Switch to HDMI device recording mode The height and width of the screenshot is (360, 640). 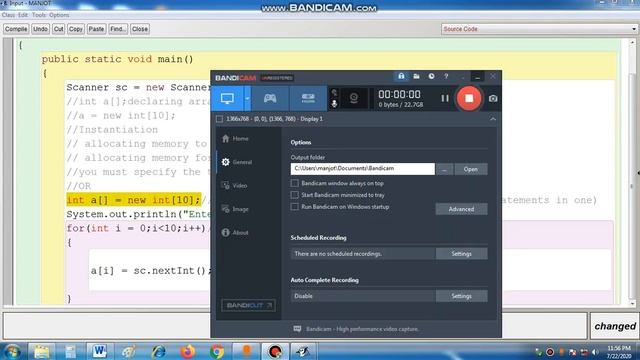click(308, 98)
